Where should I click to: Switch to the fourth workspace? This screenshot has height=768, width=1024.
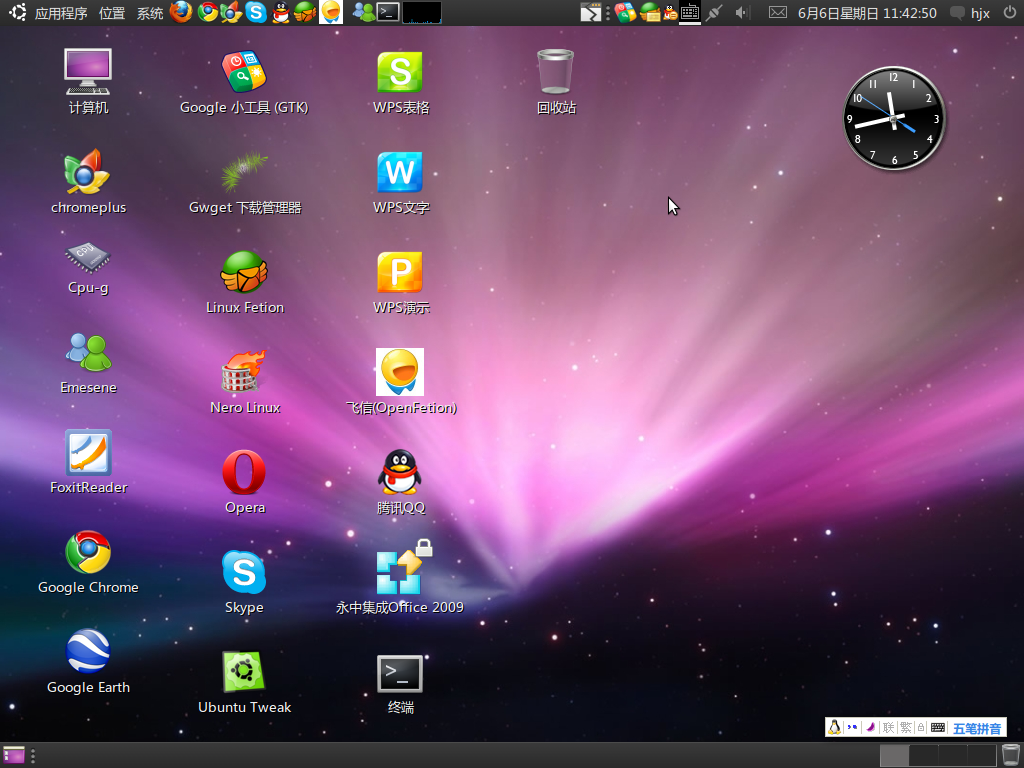pos(982,755)
